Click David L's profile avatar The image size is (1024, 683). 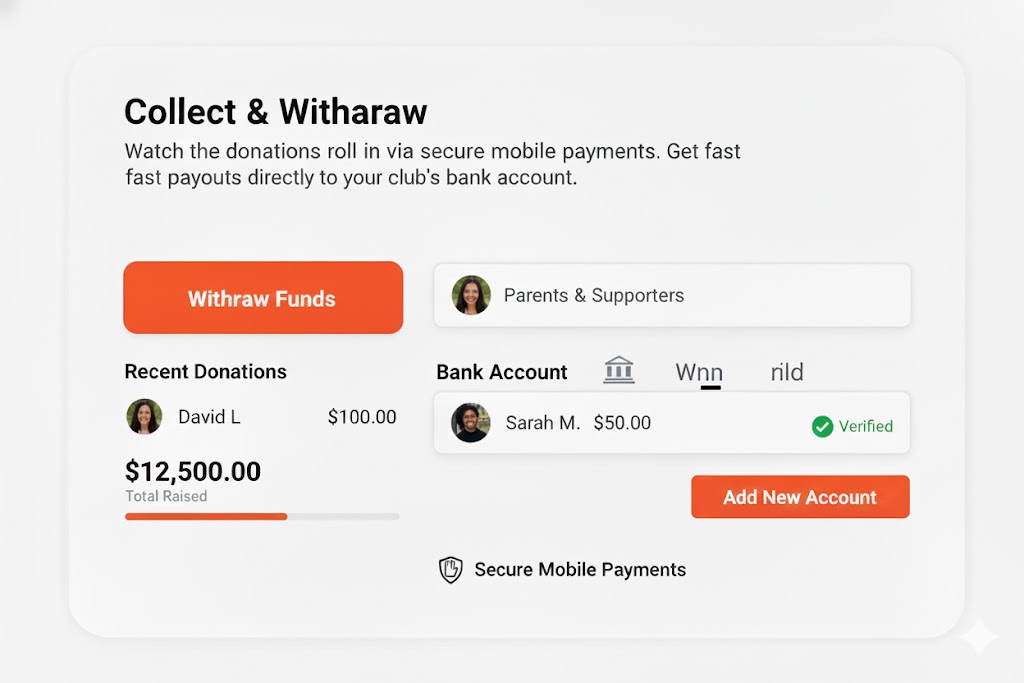[x=144, y=417]
